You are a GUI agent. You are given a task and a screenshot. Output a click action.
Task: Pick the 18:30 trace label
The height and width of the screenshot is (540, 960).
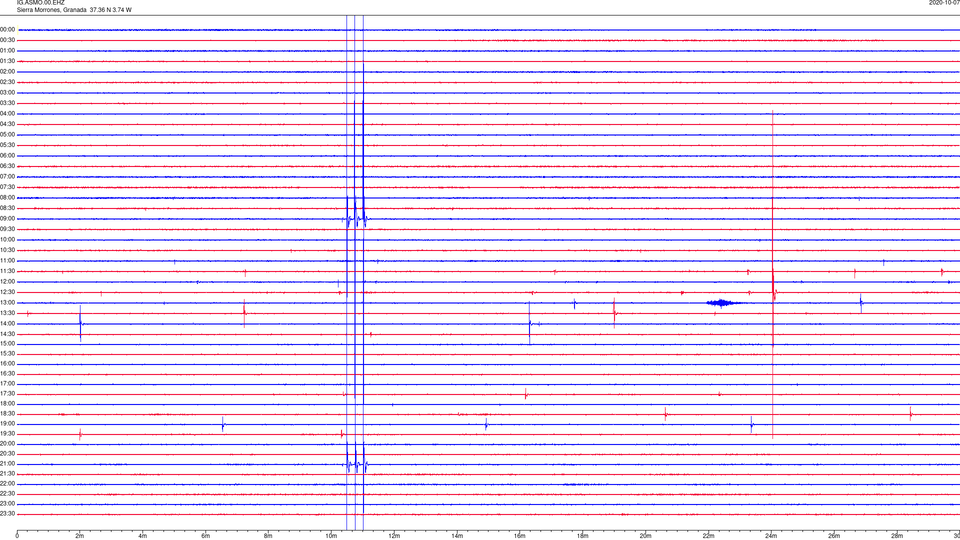[7, 414]
